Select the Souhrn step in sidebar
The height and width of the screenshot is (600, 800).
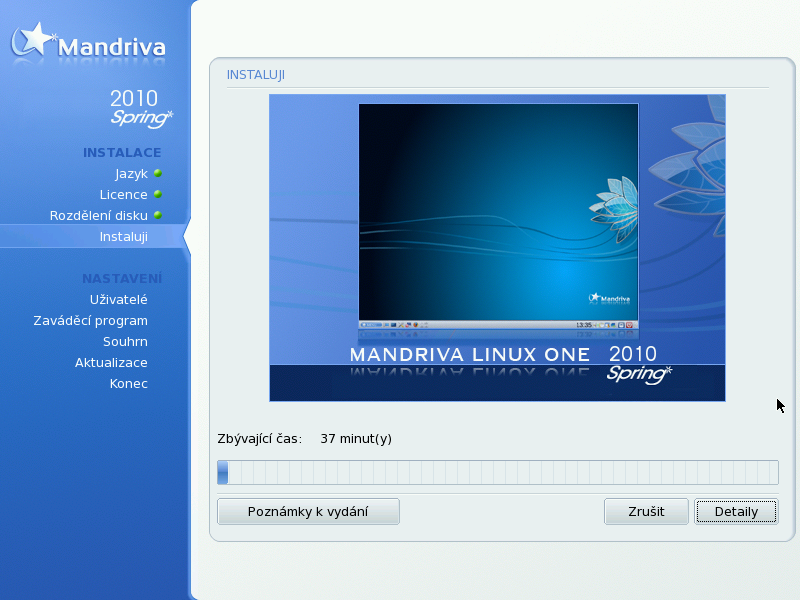tap(125, 341)
